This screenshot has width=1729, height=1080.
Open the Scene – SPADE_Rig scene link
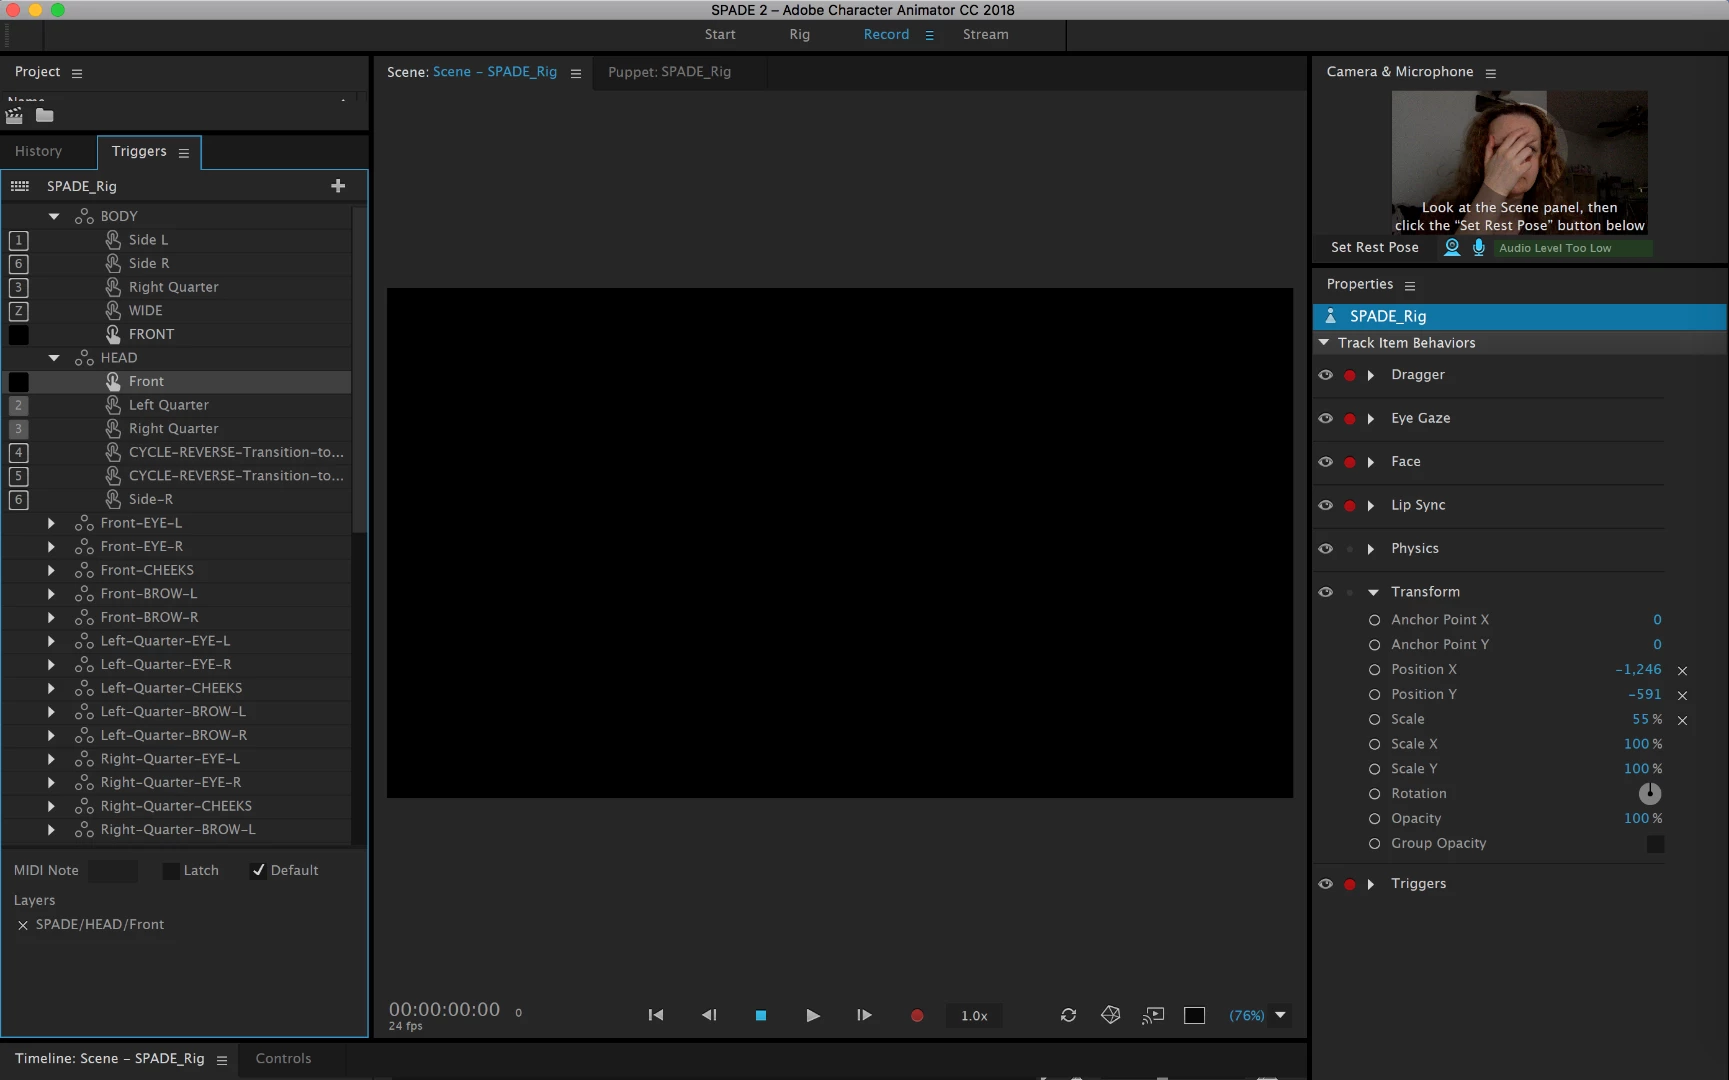tap(495, 72)
